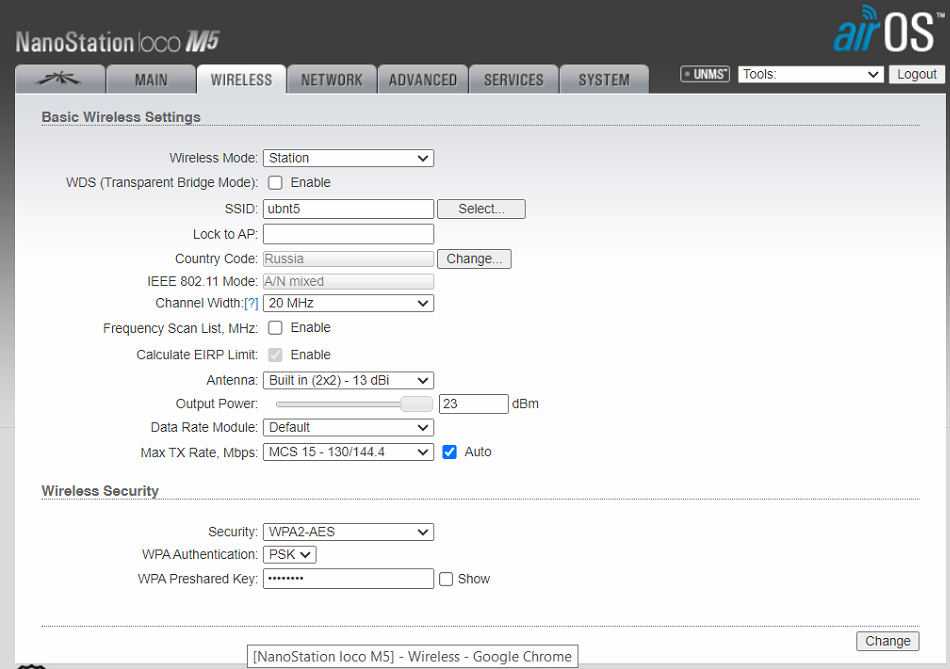950x669 pixels.
Task: Click the NanoStation loco M5 title
Action: pyautogui.click(x=118, y=42)
